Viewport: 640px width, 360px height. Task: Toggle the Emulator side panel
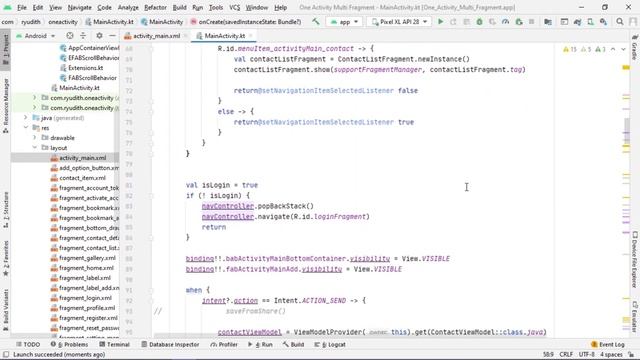click(x=635, y=316)
